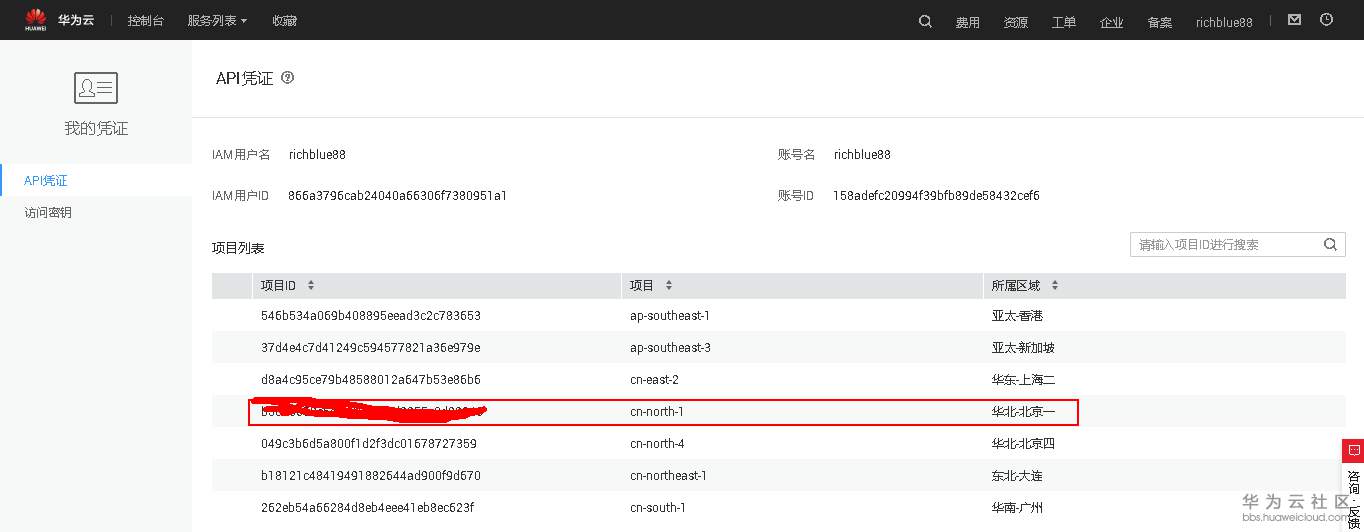Viewport: 1364px width, 532px height.
Task: Click the 账号ID value 158adefc20994f39bfb89de58432cef6
Action: tap(936, 196)
